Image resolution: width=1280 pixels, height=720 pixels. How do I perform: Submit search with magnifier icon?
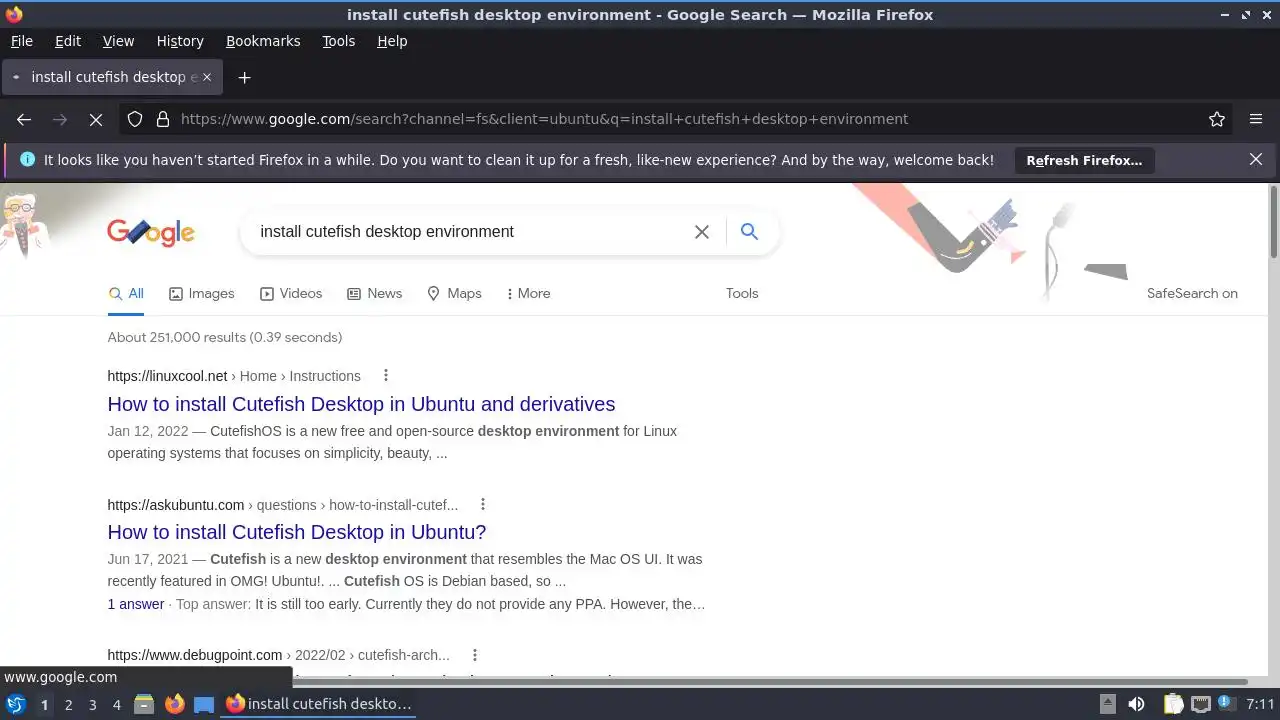pyautogui.click(x=749, y=232)
